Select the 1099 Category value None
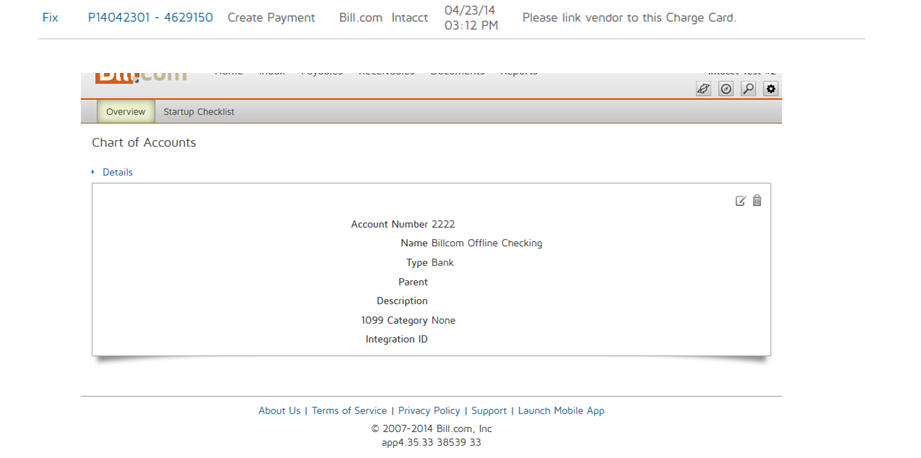This screenshot has height=458, width=921. click(x=443, y=321)
